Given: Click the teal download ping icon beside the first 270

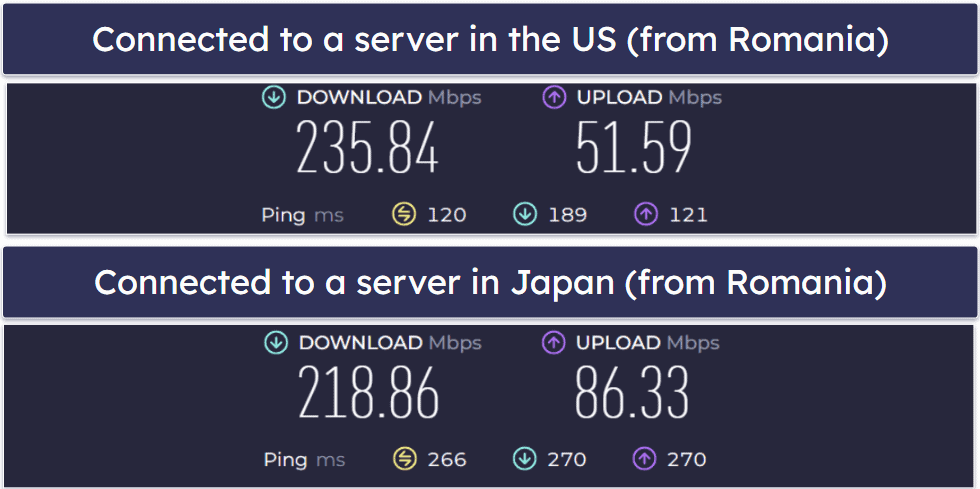Looking at the screenshot, I should (x=524, y=460).
